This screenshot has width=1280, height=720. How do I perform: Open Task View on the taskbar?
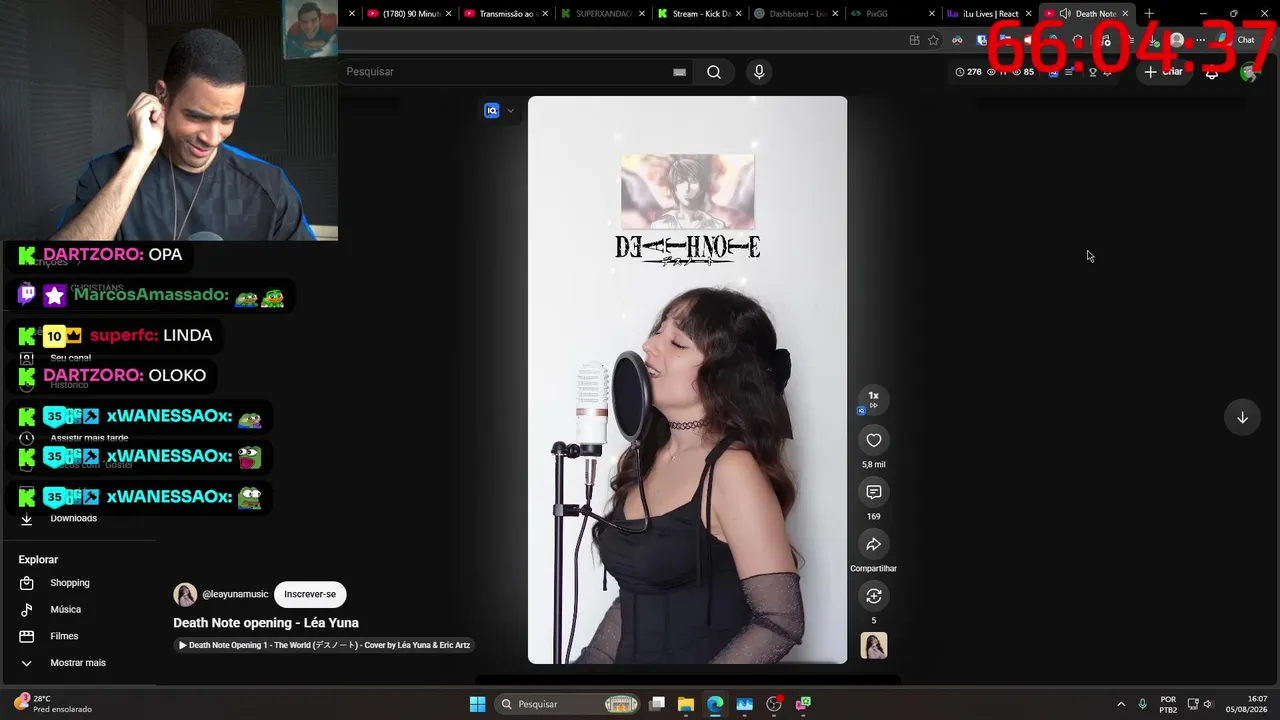[x=657, y=704]
